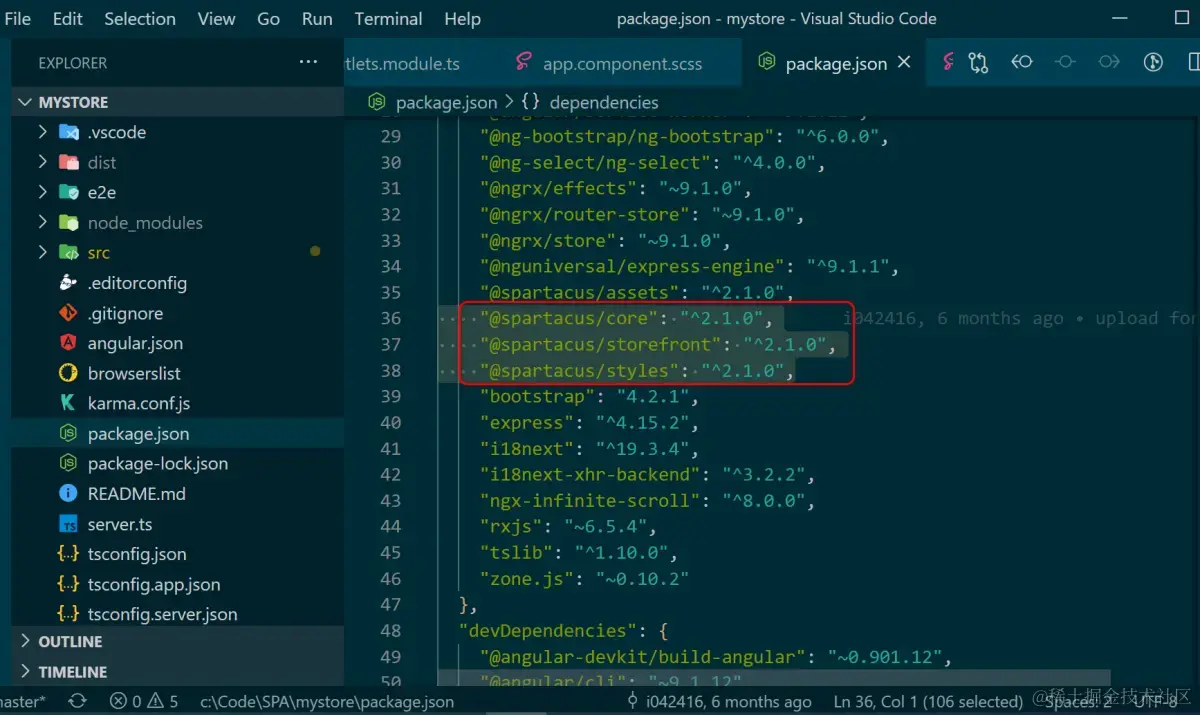Click file path c:\Code\SPA\mystore\package.json in status bar

[327, 702]
